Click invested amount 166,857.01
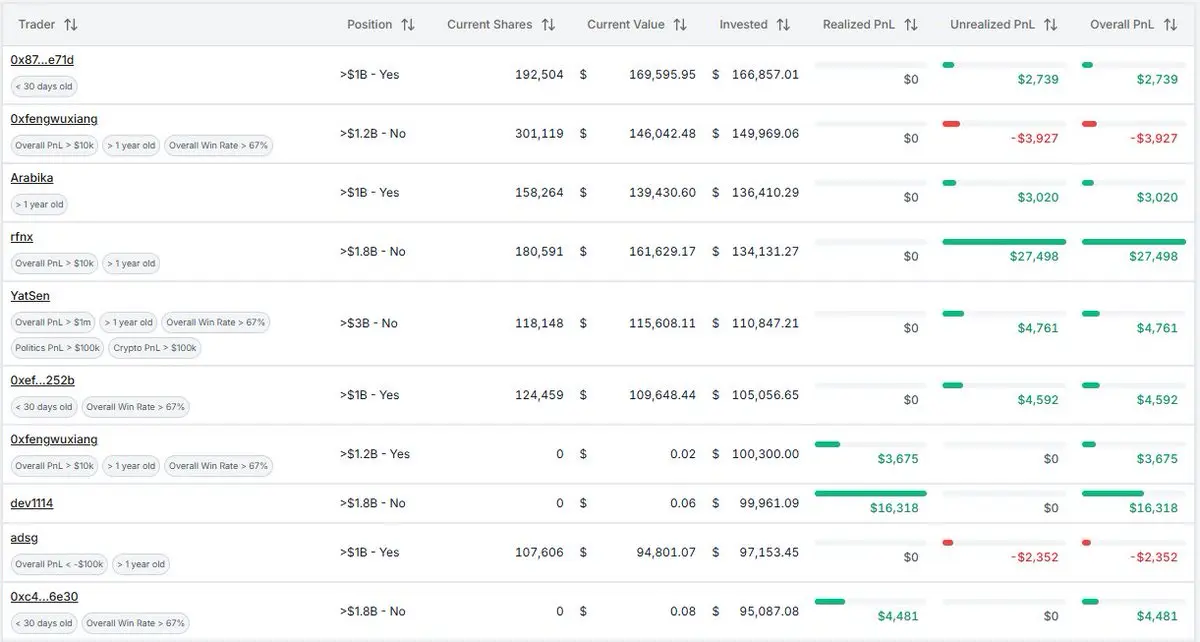 point(765,74)
